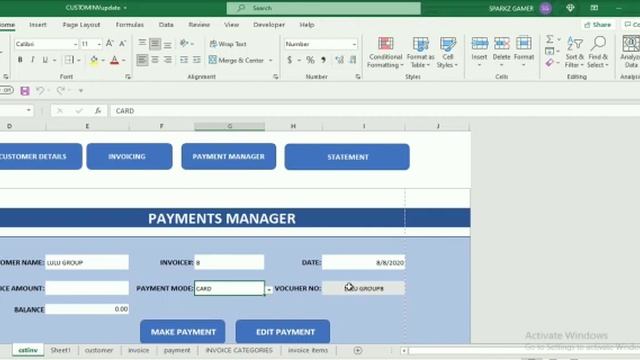Image resolution: width=640 pixels, height=360 pixels.
Task: Switch to the customer sheet tab
Action: [x=99, y=350]
